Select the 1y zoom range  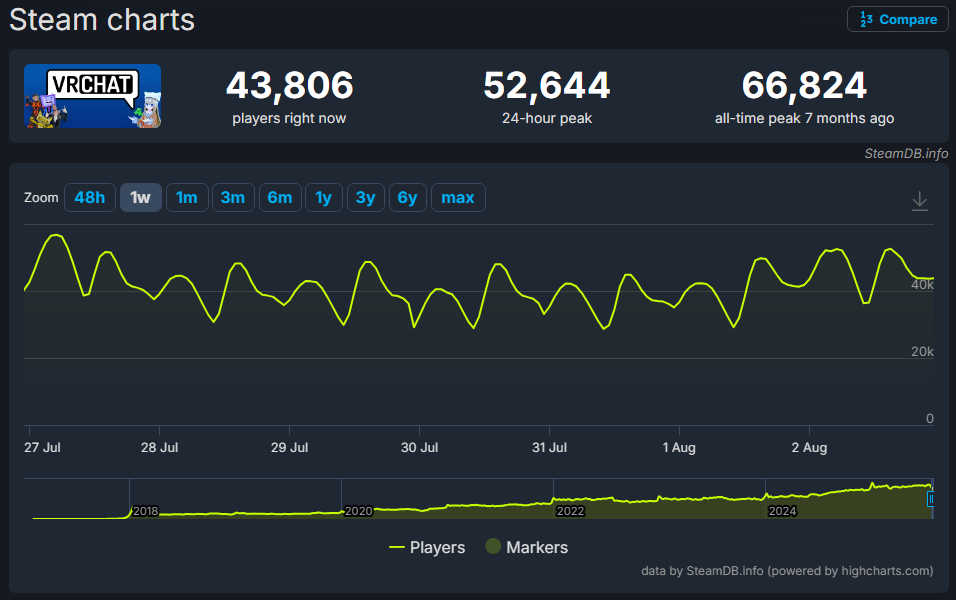323,197
